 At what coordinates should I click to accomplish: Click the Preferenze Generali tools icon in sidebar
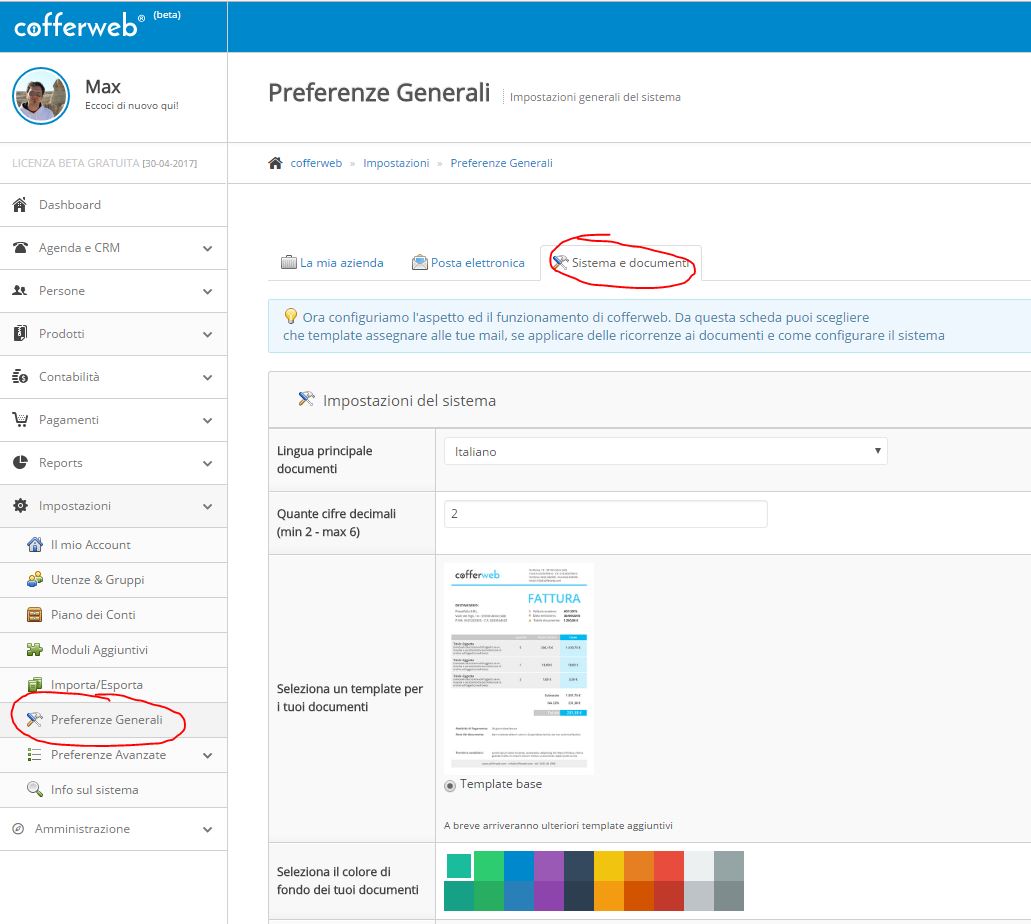click(34, 719)
